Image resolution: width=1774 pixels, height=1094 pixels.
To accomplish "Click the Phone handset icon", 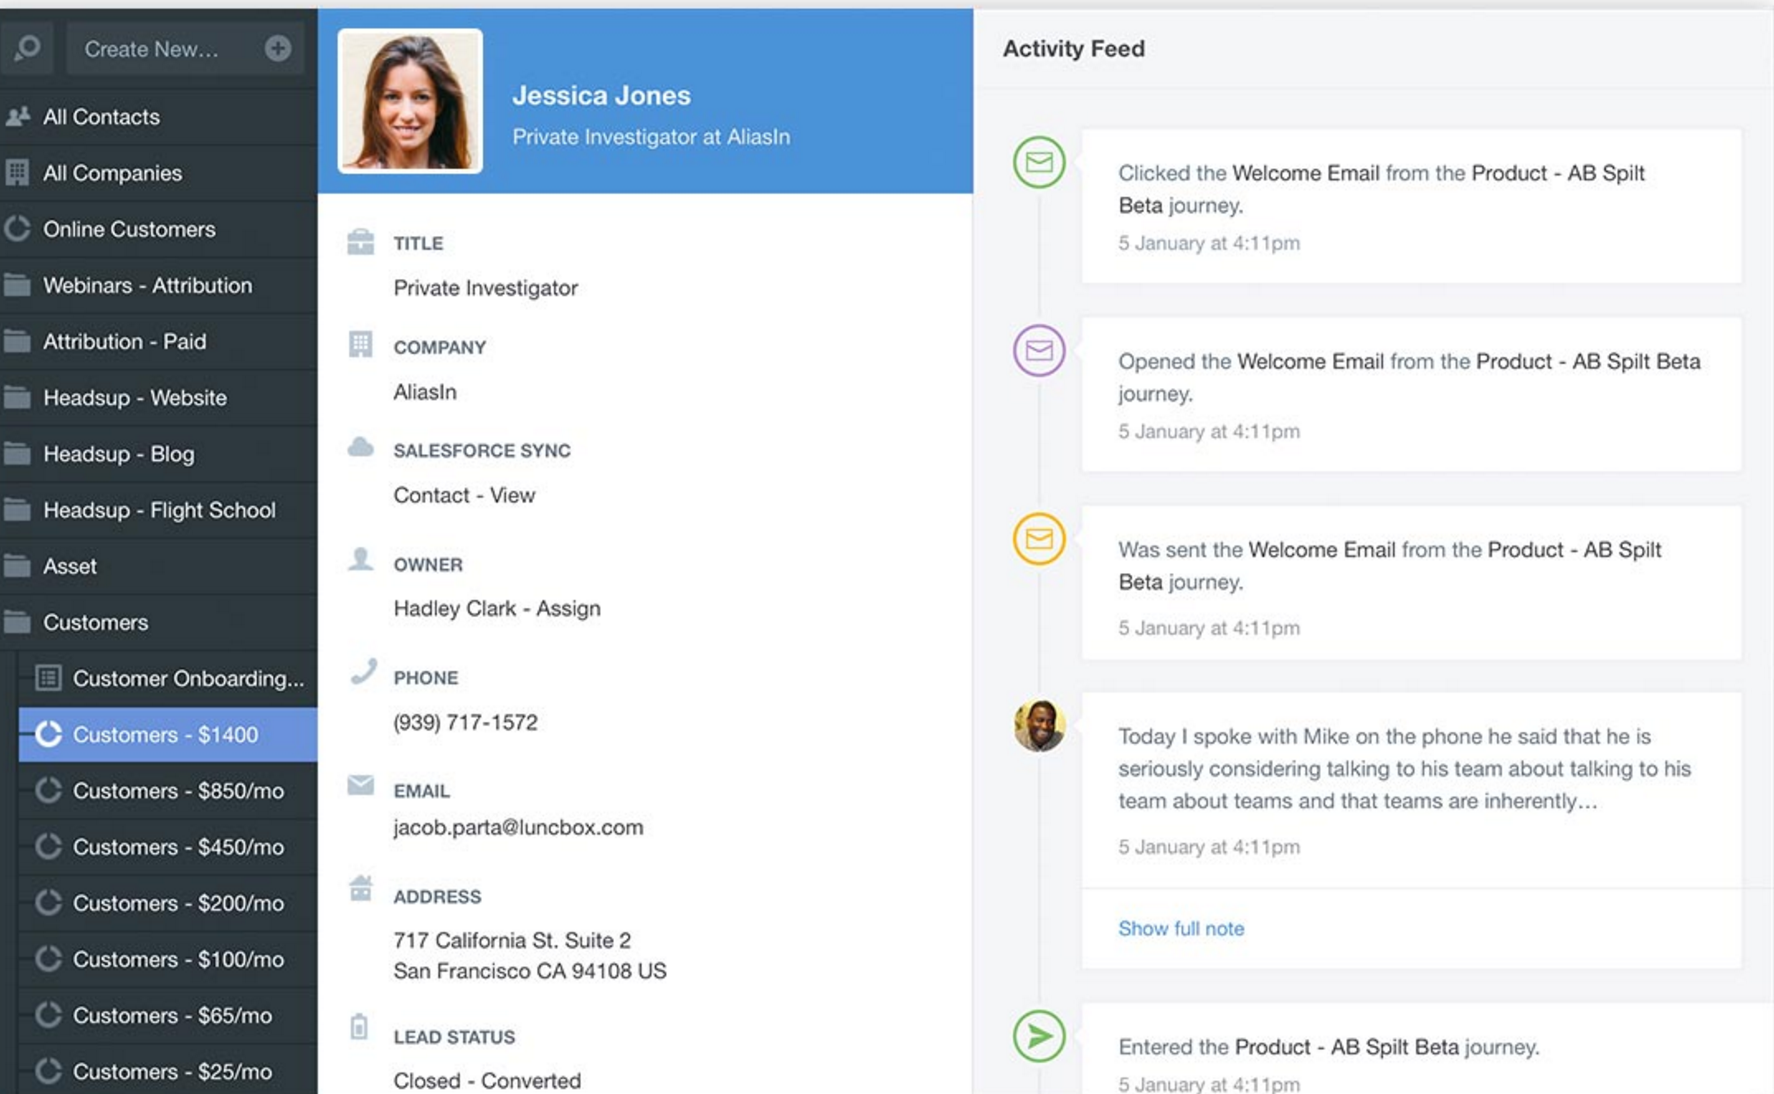I will click(363, 671).
